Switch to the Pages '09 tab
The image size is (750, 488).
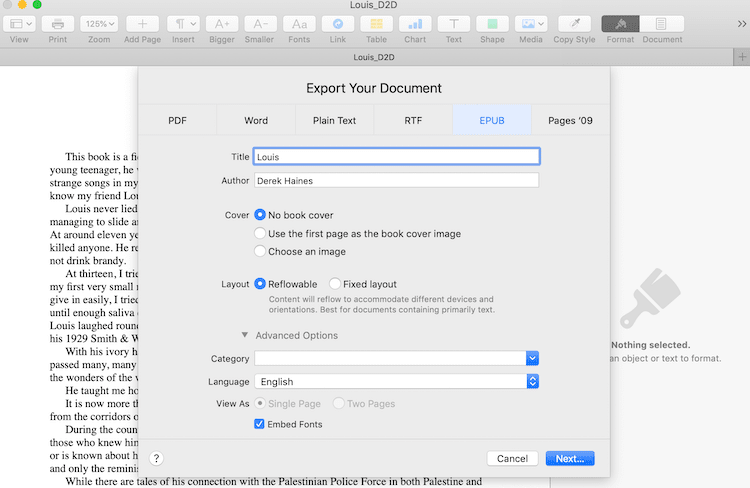(x=570, y=121)
